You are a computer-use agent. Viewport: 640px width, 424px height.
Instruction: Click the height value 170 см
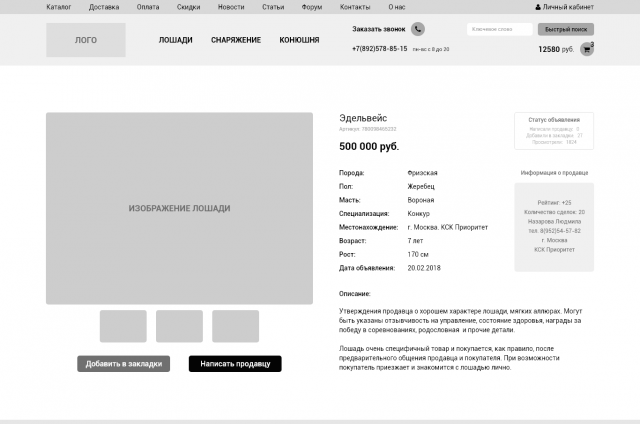pos(418,254)
